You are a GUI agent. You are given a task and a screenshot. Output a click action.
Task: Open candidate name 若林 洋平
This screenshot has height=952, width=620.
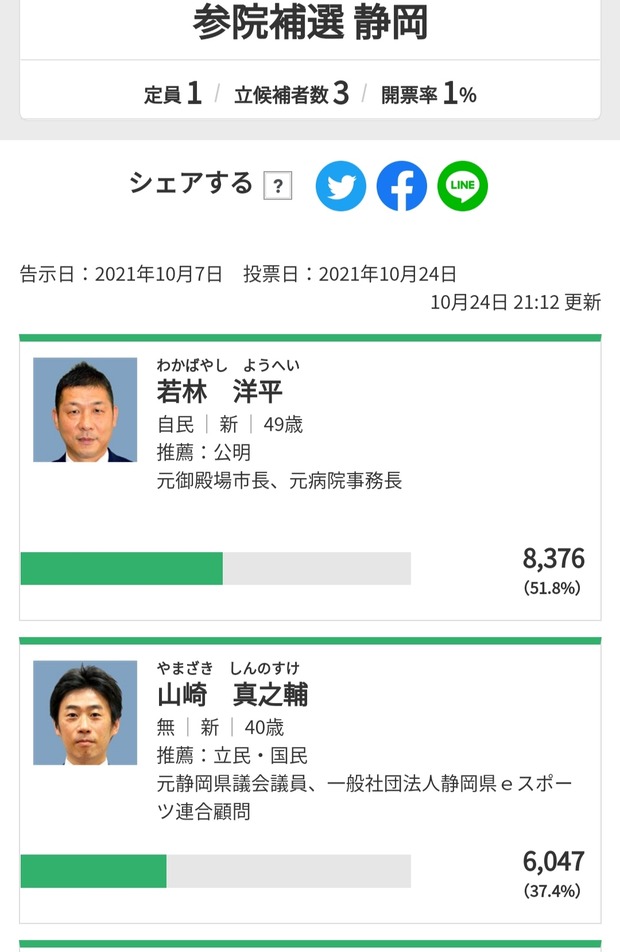220,391
